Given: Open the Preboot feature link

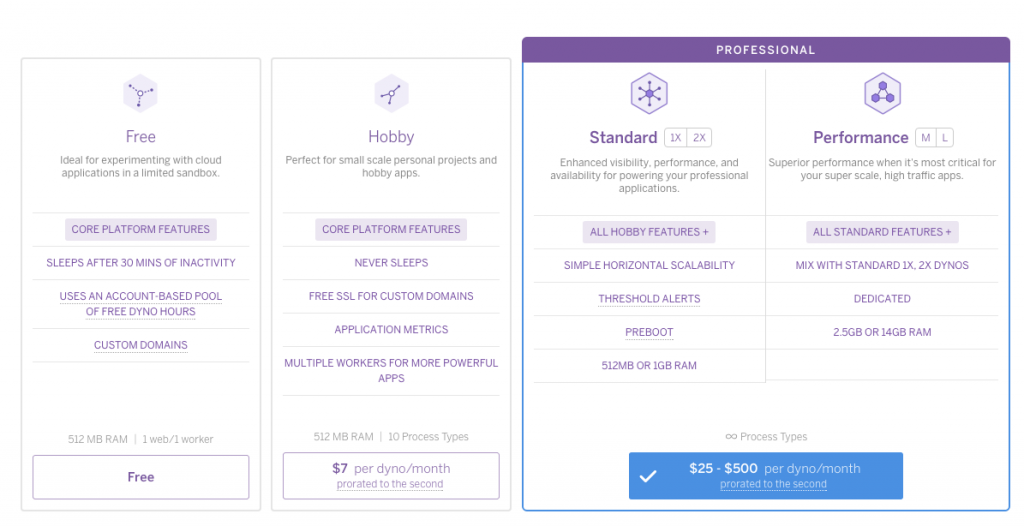Looking at the screenshot, I should [x=649, y=332].
